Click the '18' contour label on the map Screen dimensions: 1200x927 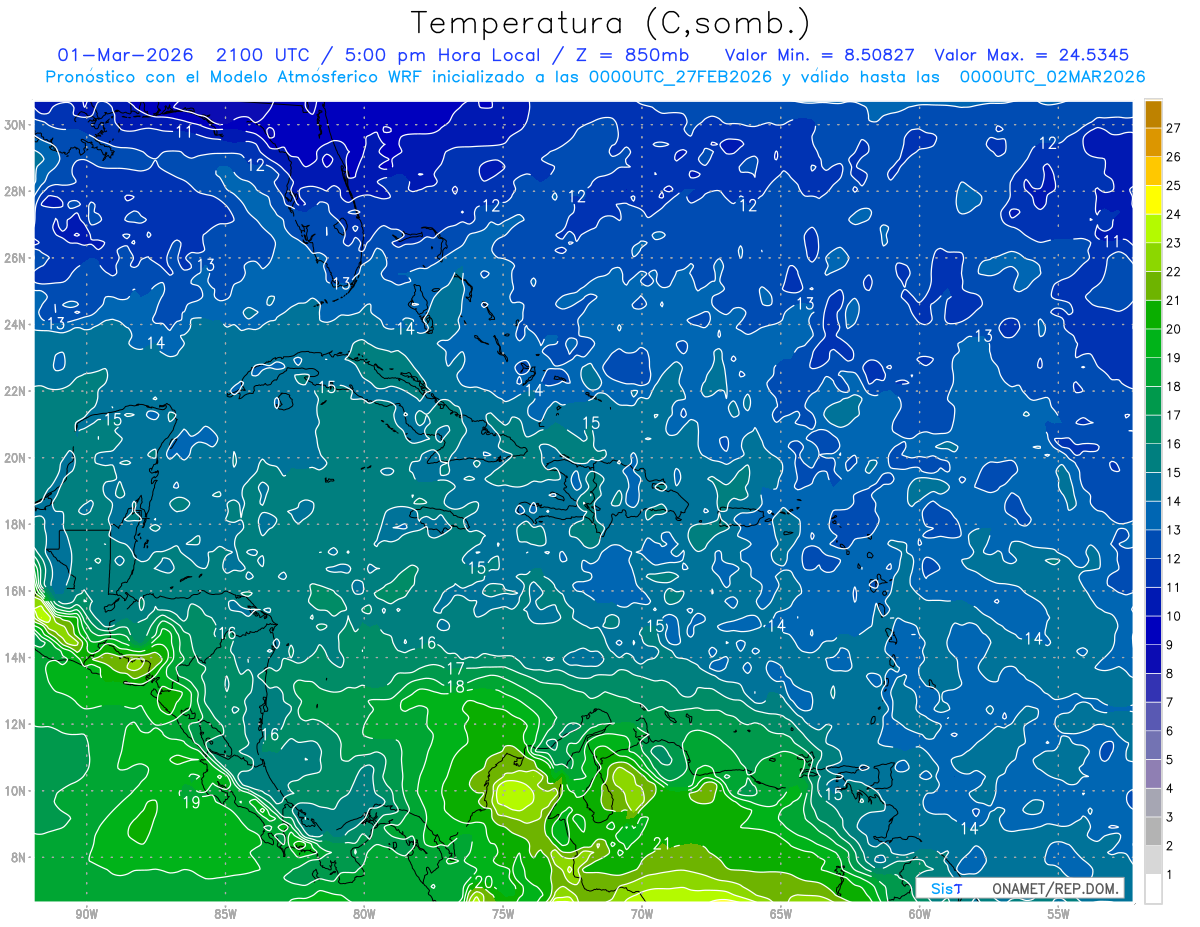pyautogui.click(x=456, y=687)
